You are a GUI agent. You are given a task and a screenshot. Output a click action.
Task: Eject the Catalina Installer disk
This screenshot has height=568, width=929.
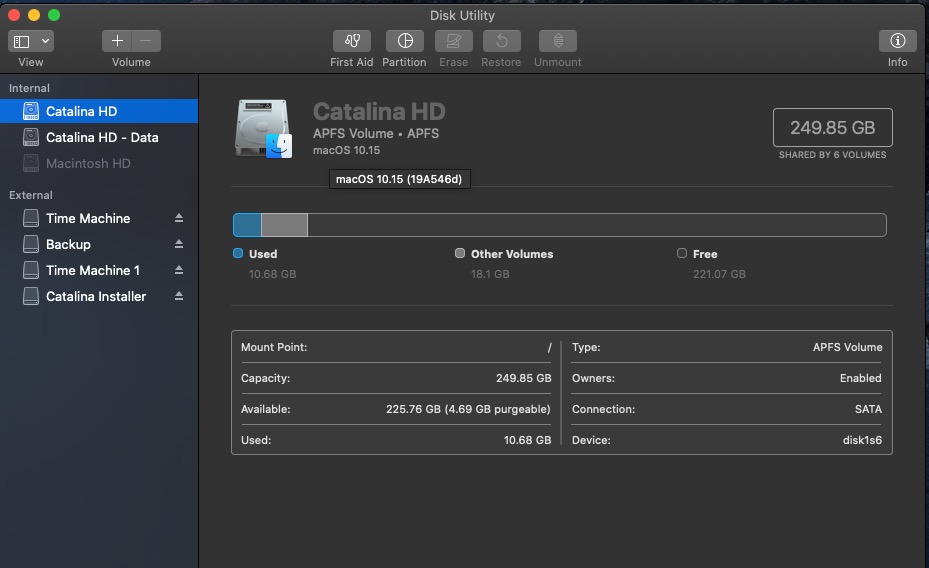pos(179,296)
